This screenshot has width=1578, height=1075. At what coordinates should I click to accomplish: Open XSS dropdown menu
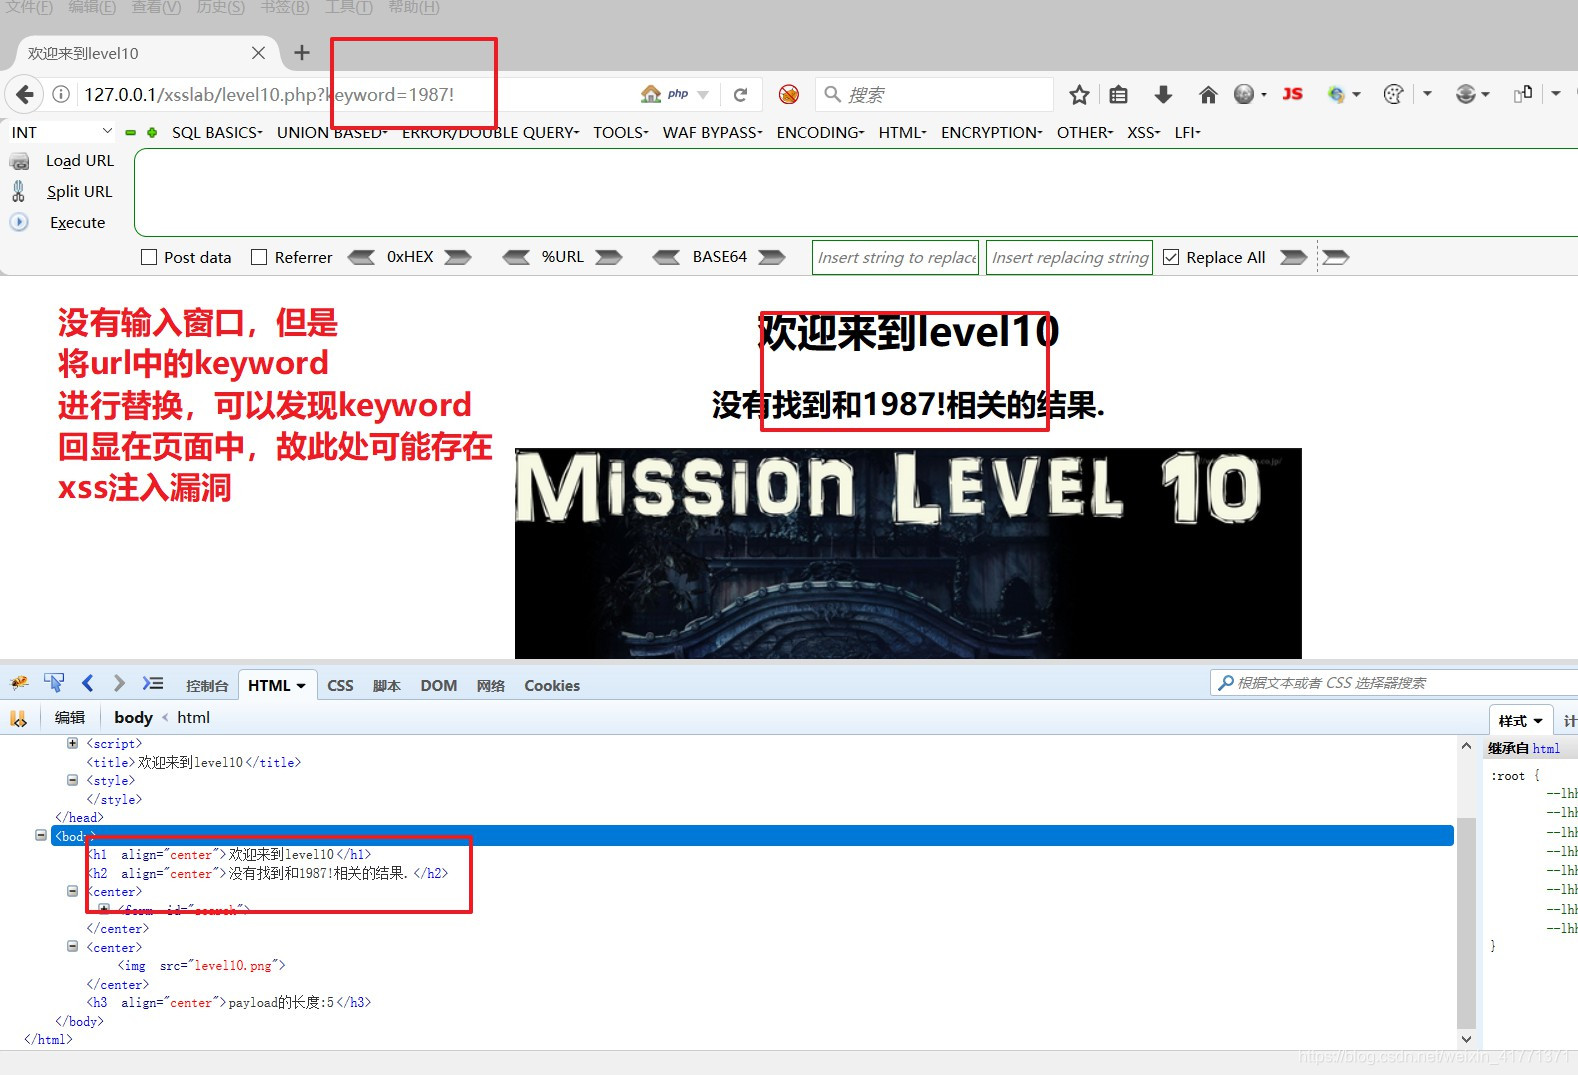point(1144,132)
